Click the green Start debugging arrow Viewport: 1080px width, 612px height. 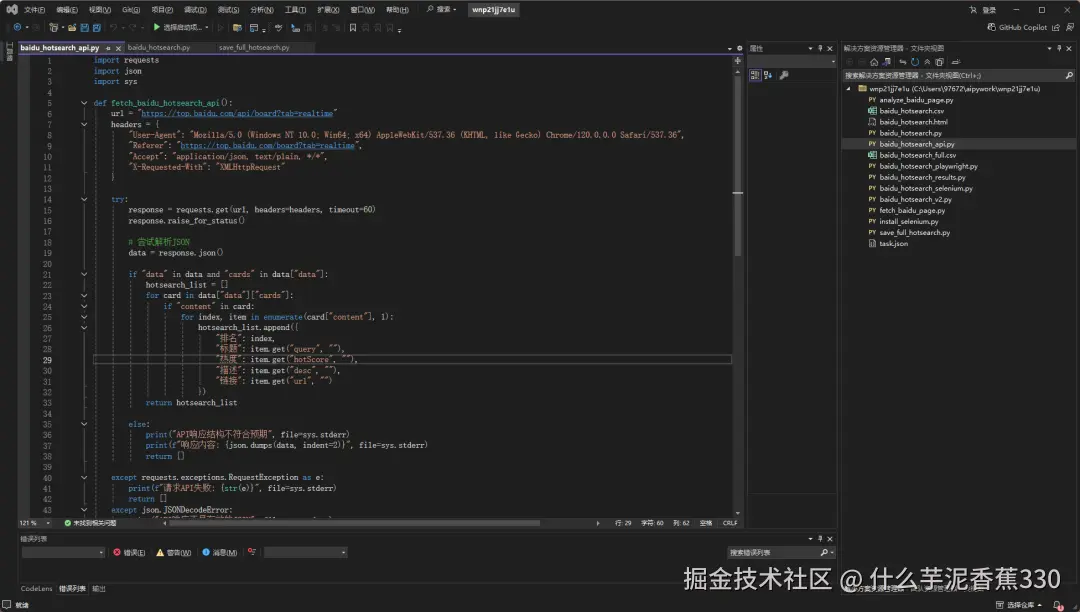click(x=156, y=28)
